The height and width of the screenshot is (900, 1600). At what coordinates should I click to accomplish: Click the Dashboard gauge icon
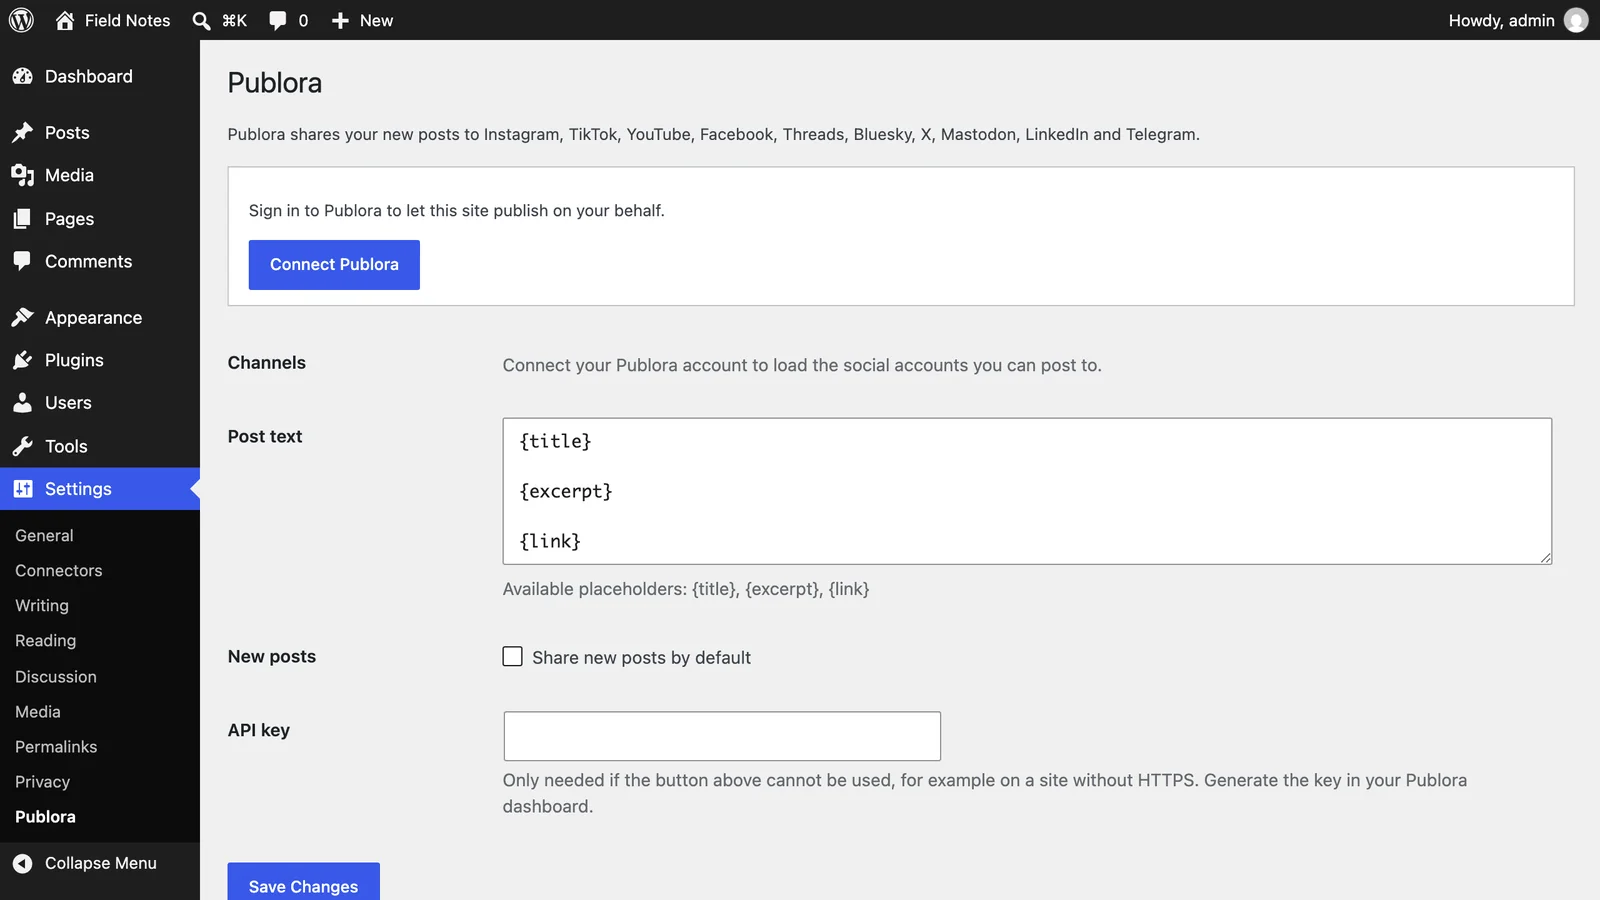tap(23, 76)
